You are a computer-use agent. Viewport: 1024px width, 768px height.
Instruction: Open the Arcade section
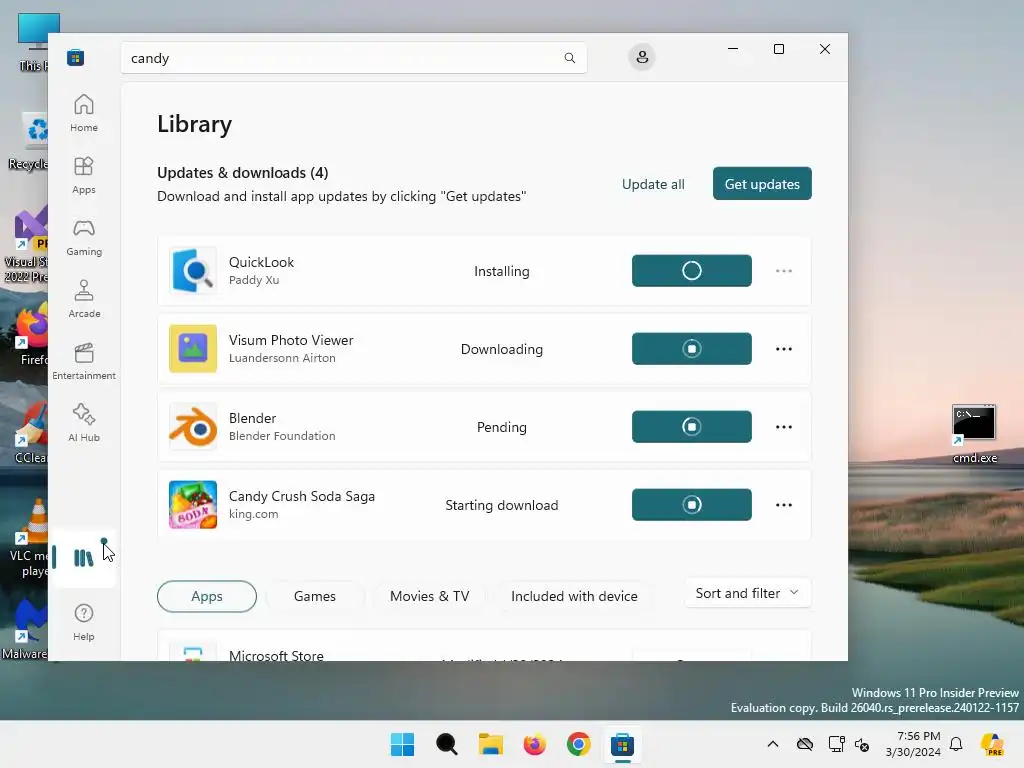pyautogui.click(x=84, y=299)
